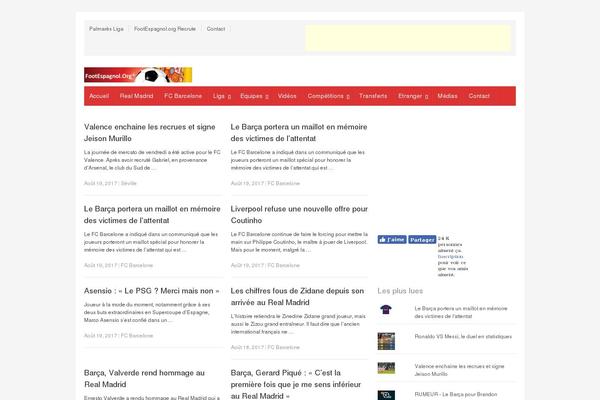The image size is (600, 400).
Task: Open the RUMEUR Barça pour Brandon thumbnail
Action: pos(386,395)
